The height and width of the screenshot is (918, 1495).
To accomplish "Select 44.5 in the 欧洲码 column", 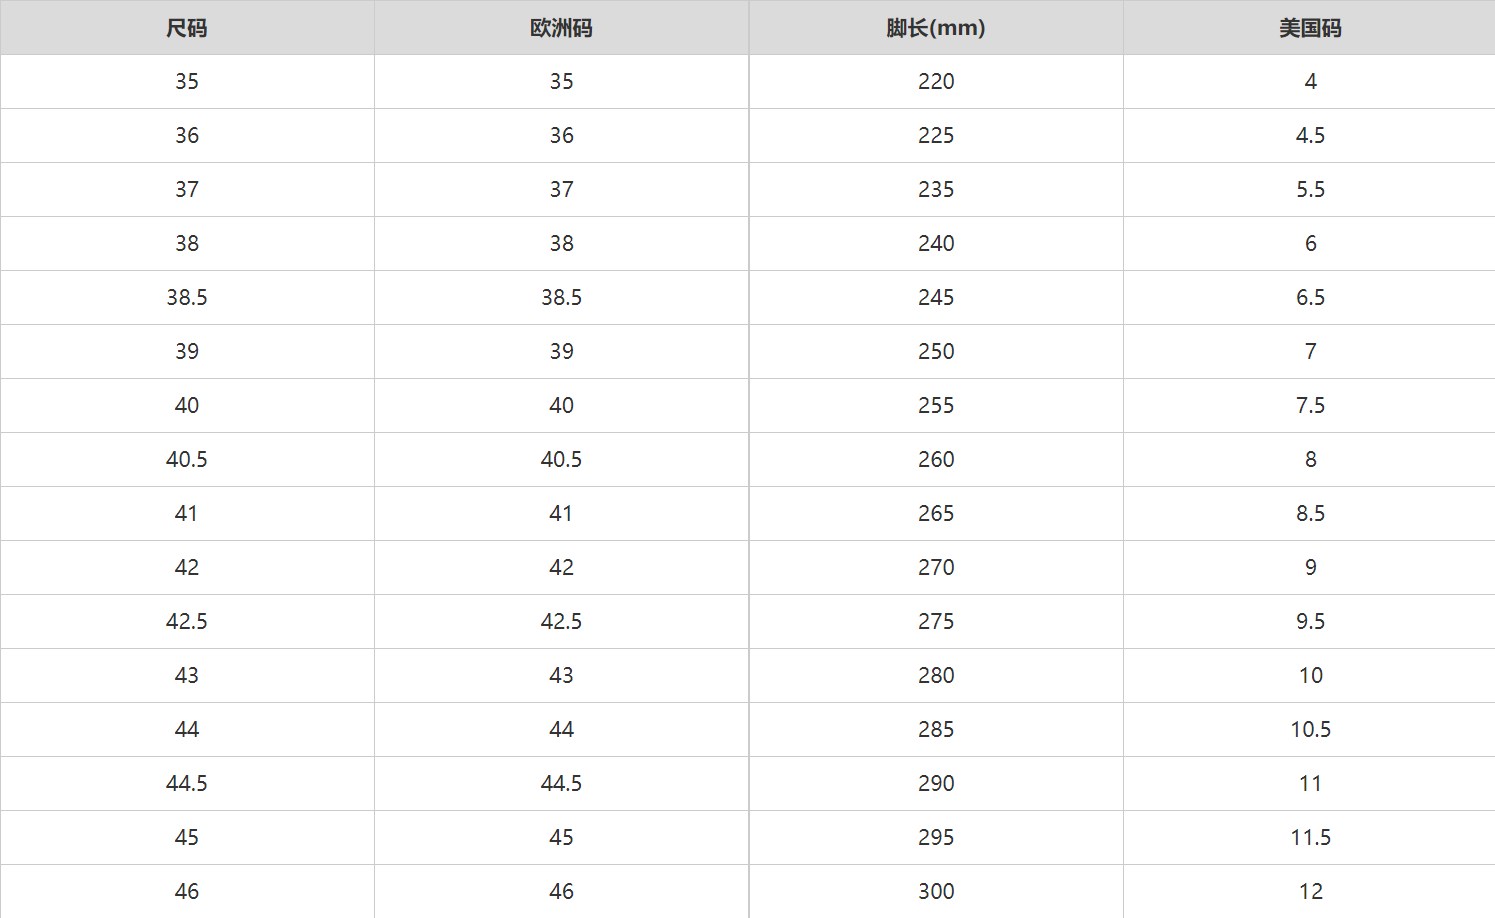I will (561, 784).
